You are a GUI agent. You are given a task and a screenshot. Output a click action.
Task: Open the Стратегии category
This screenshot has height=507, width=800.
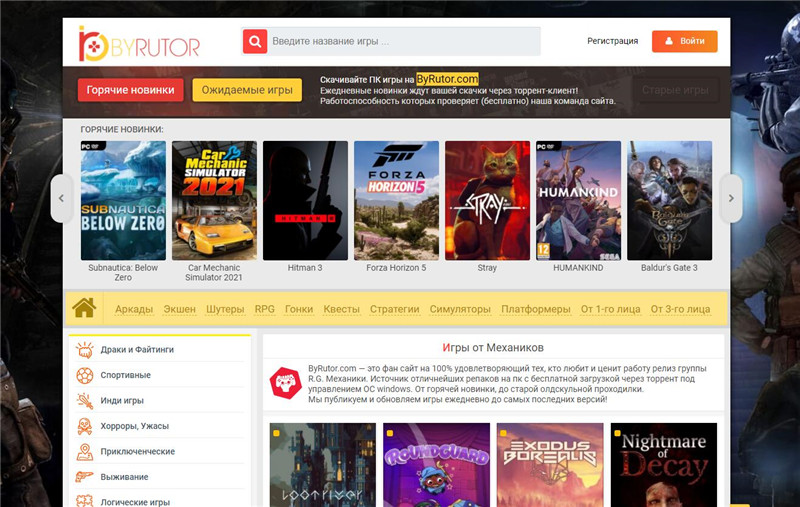394,309
